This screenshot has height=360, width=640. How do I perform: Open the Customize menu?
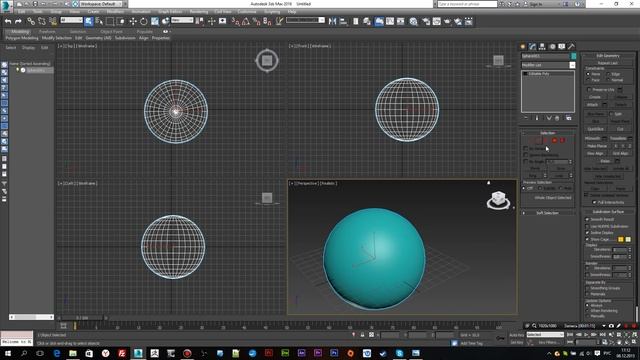click(x=247, y=12)
